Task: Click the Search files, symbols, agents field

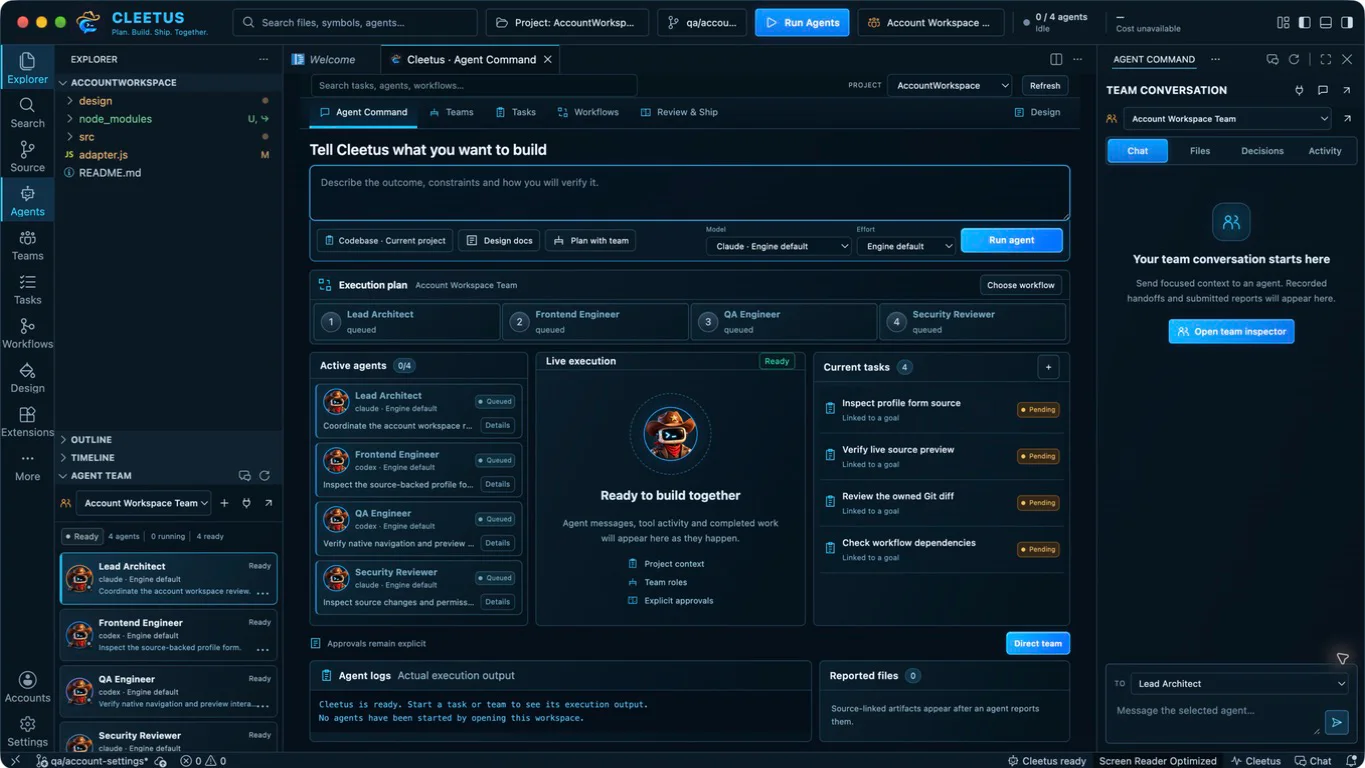Action: (x=355, y=23)
